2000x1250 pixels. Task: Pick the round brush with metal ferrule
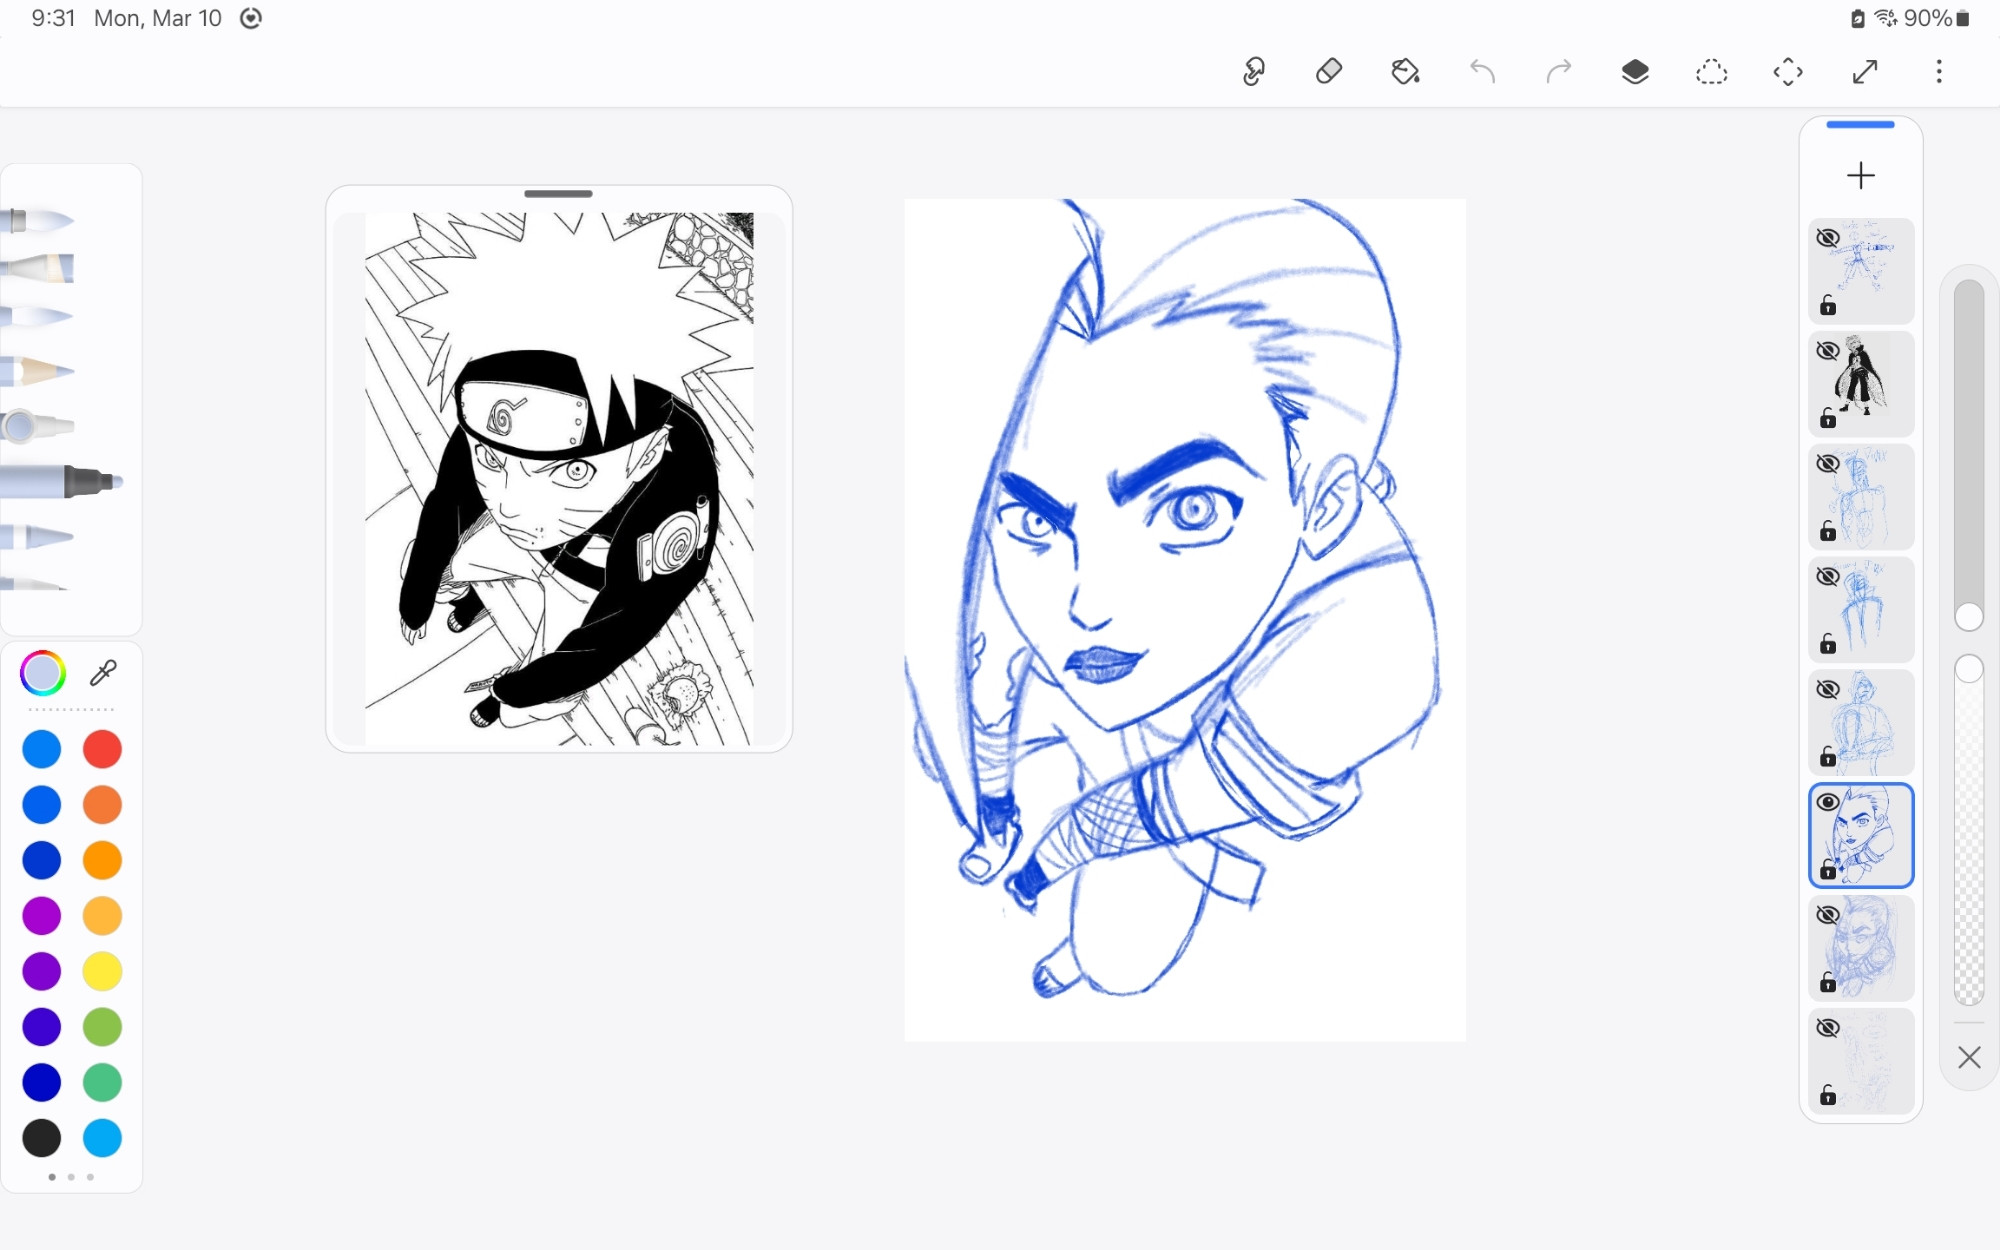(38, 220)
